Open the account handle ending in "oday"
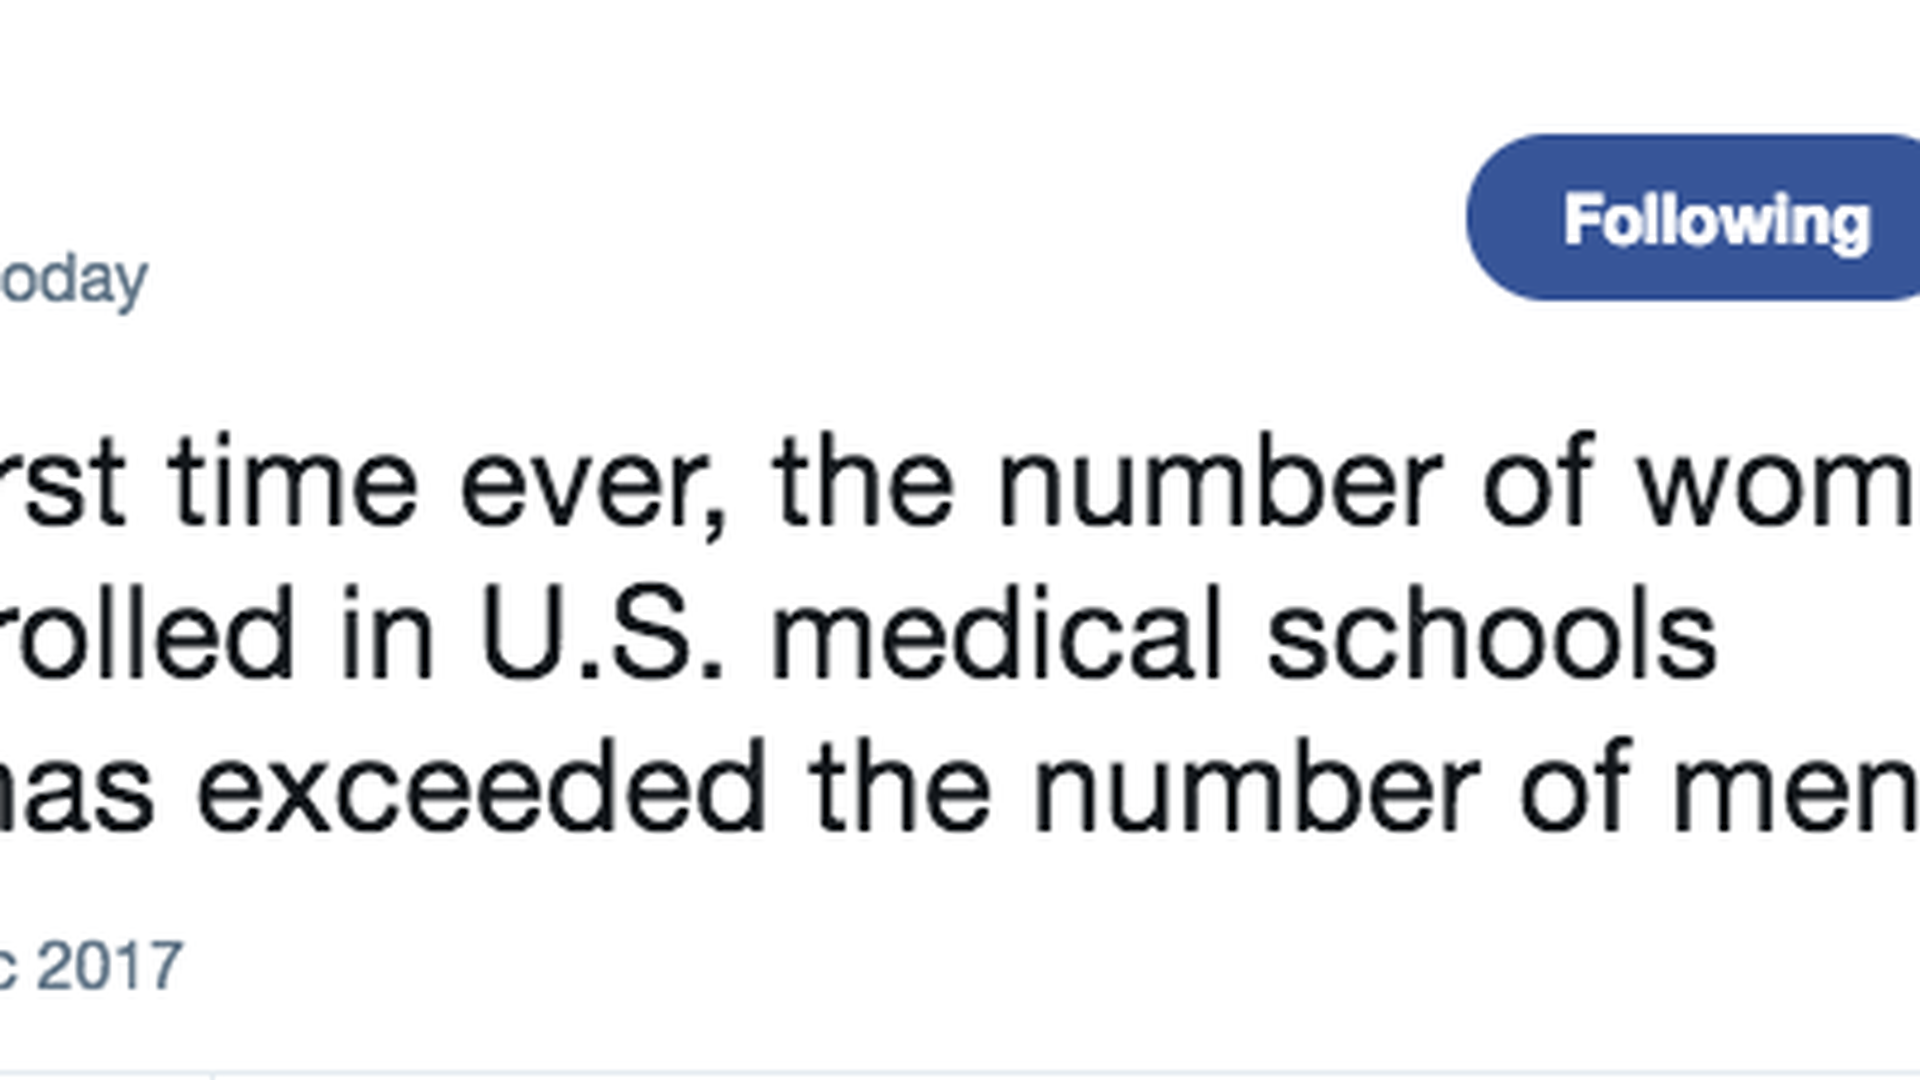Image resolution: width=1920 pixels, height=1080 pixels. (x=74, y=280)
